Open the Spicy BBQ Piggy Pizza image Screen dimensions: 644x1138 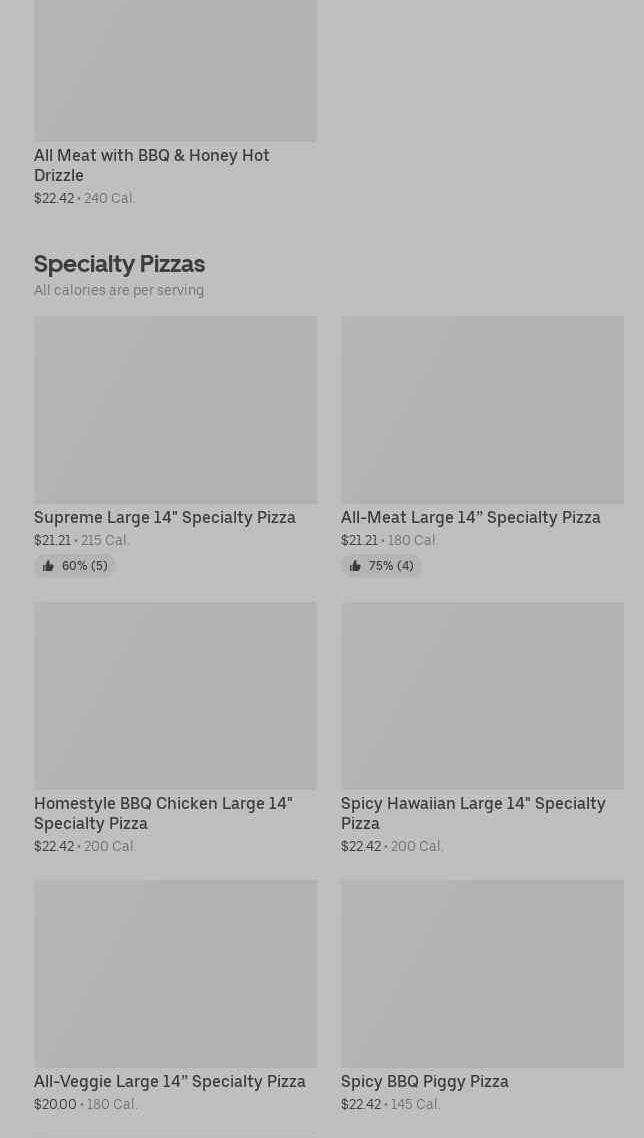pos(482,973)
